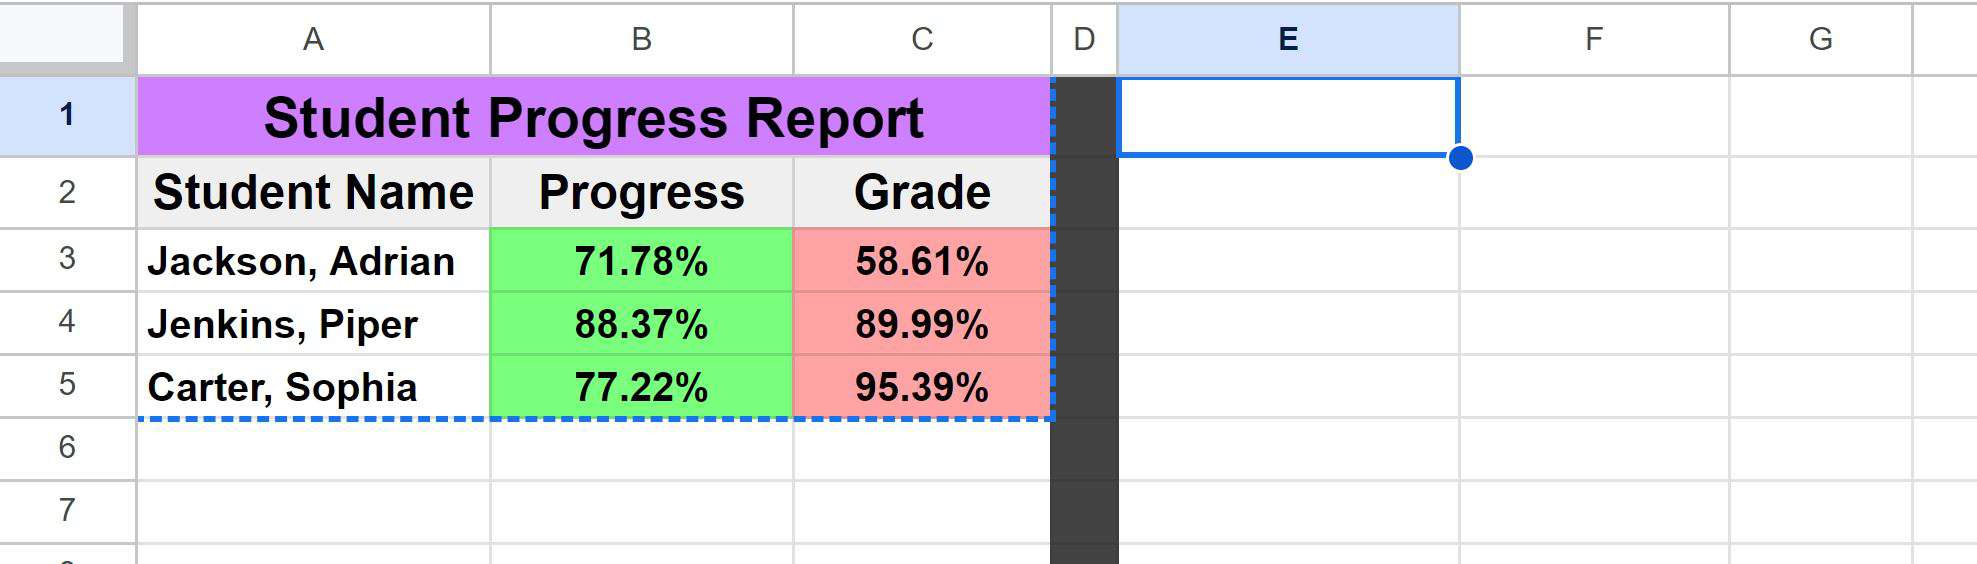Image resolution: width=1977 pixels, height=564 pixels.
Task: Click row 1 header
Action: 67,115
